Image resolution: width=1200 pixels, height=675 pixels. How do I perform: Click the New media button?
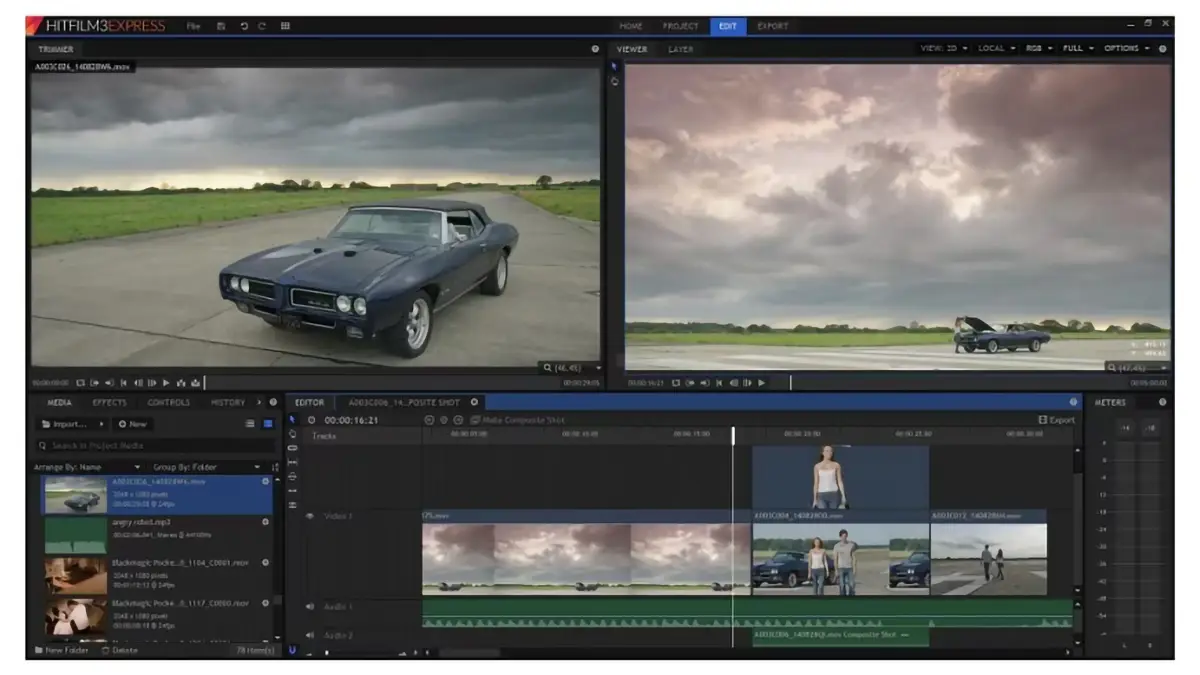(x=132, y=424)
